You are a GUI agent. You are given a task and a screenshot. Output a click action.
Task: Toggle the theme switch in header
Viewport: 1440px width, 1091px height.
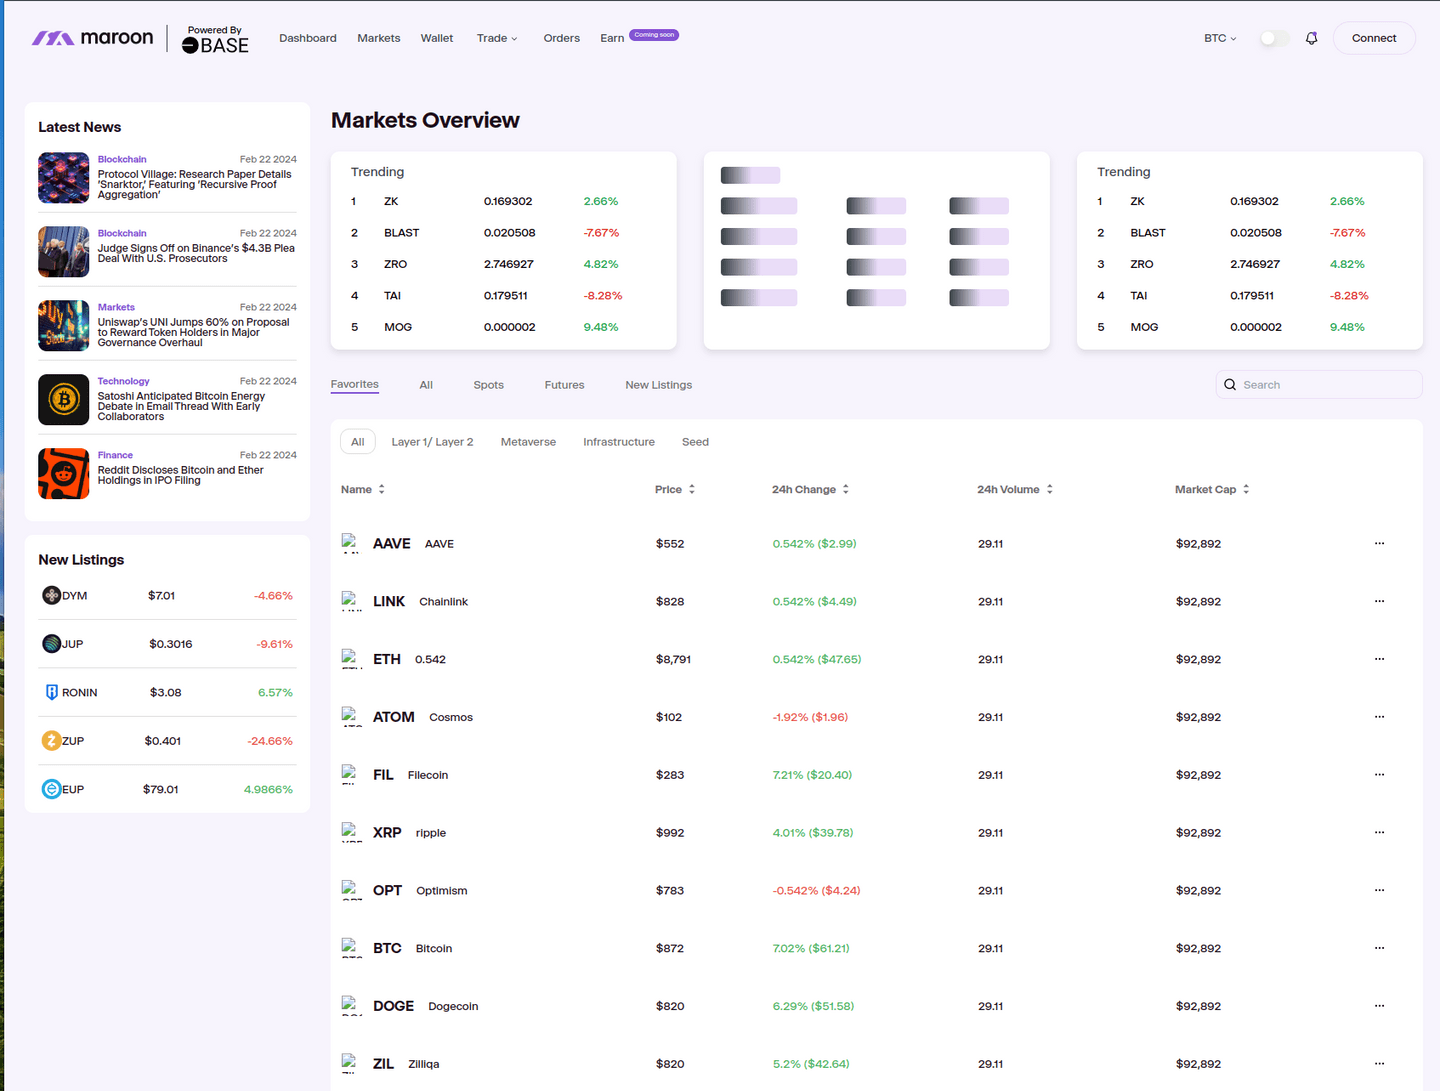(1274, 38)
